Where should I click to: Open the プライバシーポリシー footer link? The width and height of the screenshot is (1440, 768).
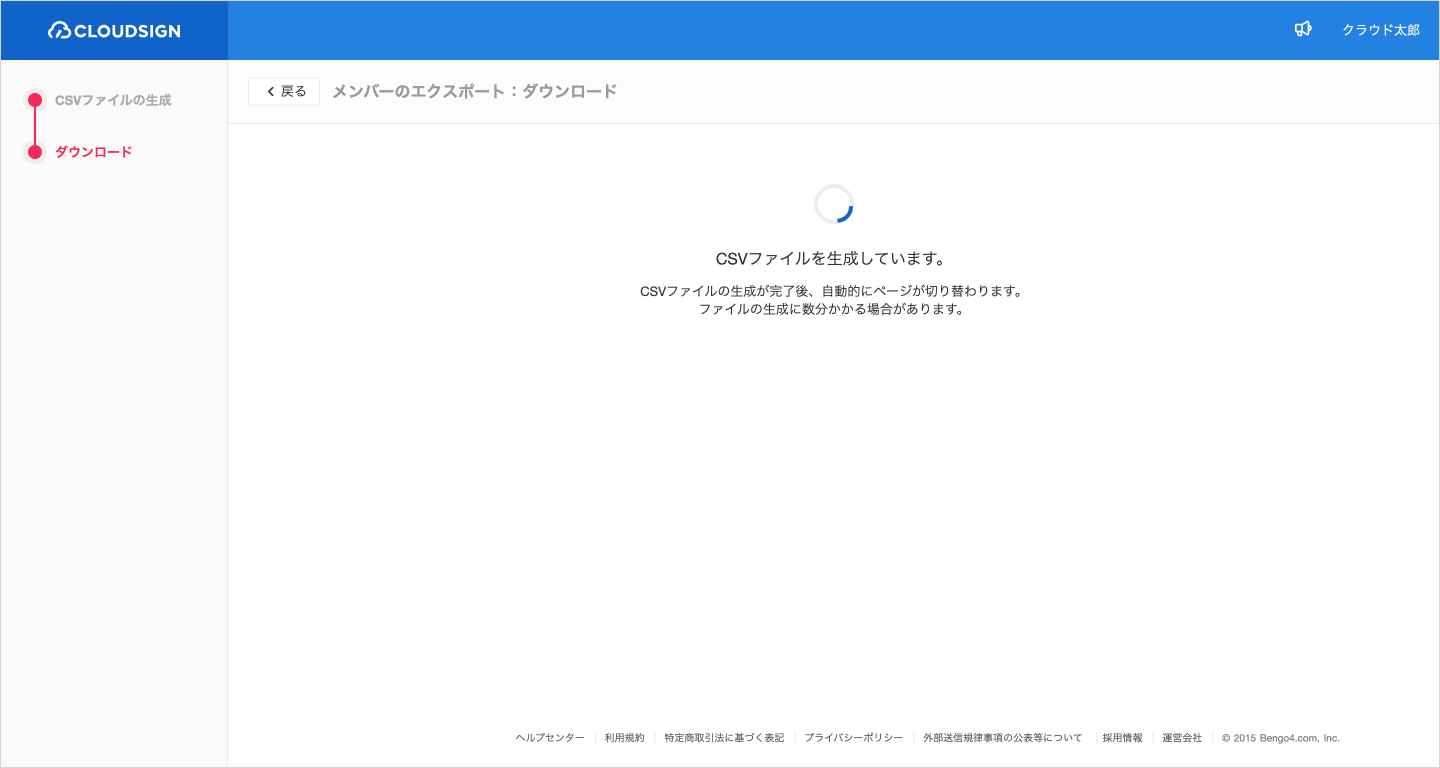[x=853, y=738]
